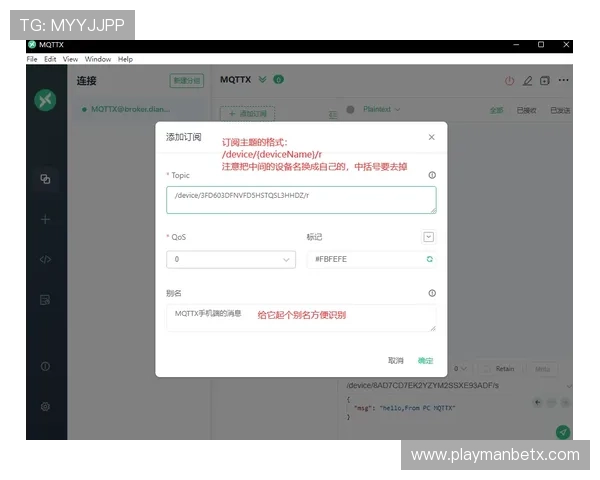Click the unread message count badge

(278, 79)
